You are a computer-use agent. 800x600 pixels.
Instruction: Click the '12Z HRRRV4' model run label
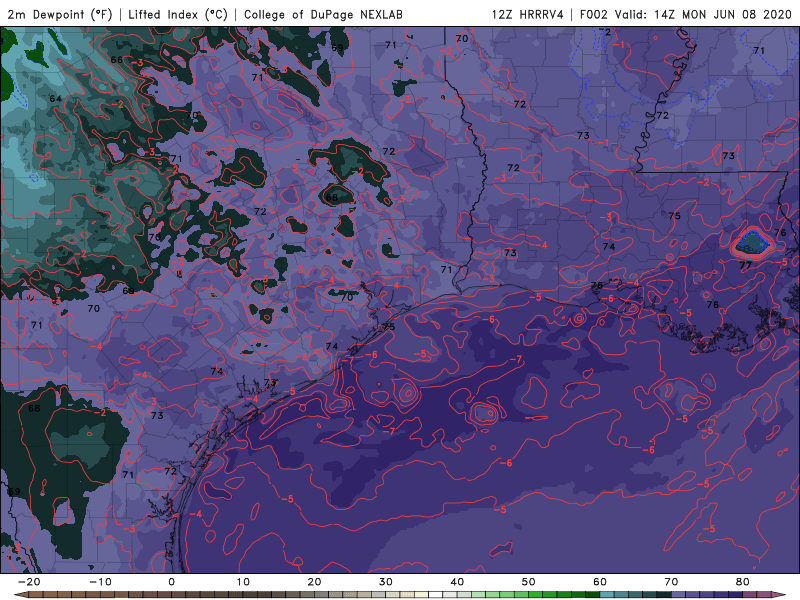pyautogui.click(x=528, y=15)
